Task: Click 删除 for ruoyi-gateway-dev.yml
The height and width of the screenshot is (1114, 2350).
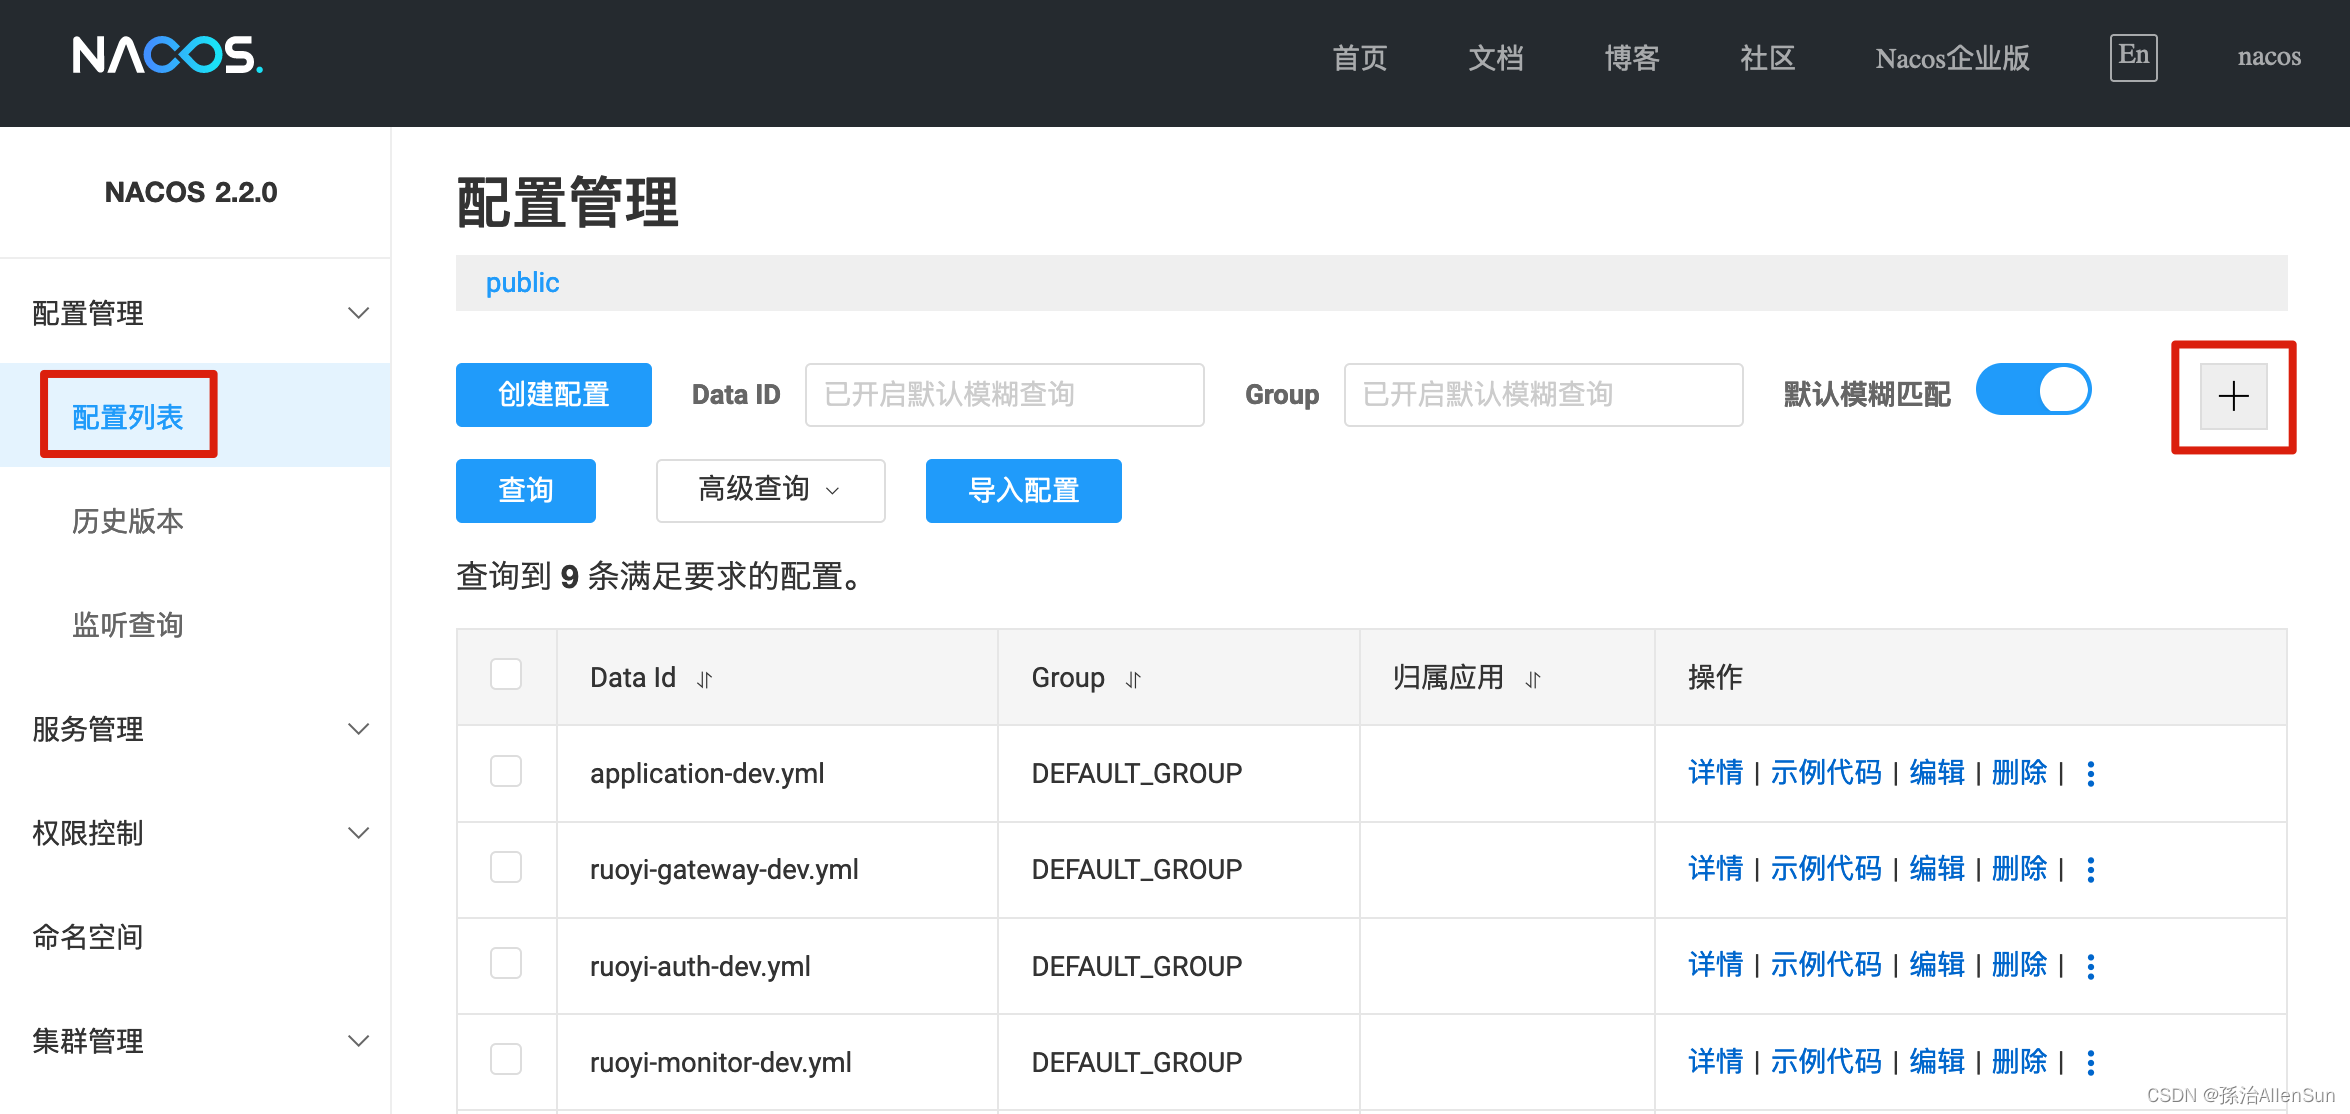Action: pyautogui.click(x=2019, y=868)
